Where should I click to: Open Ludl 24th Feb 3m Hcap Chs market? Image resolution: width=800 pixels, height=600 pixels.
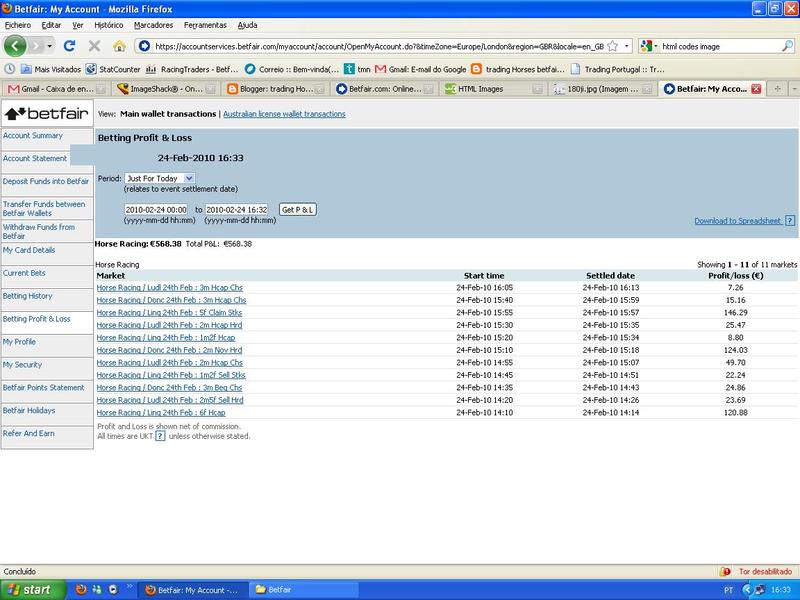tap(169, 288)
